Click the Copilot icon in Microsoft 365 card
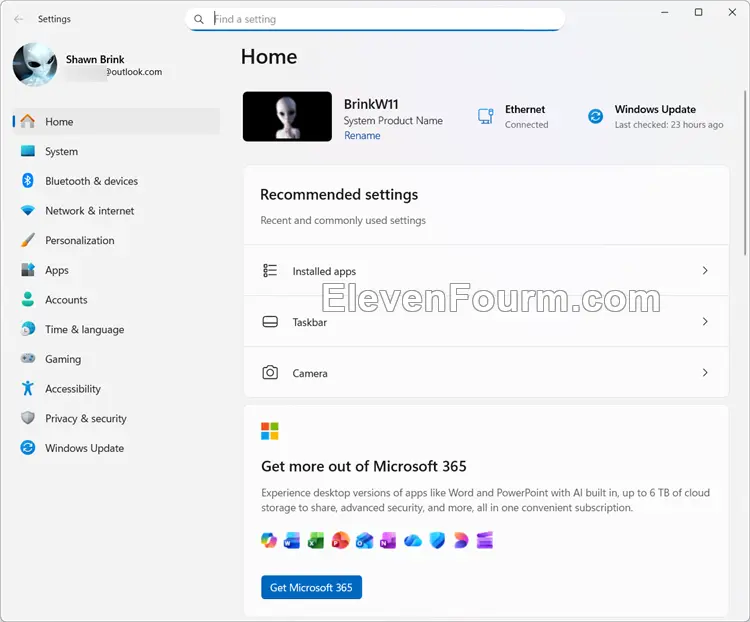This screenshot has width=750, height=622. 269,541
